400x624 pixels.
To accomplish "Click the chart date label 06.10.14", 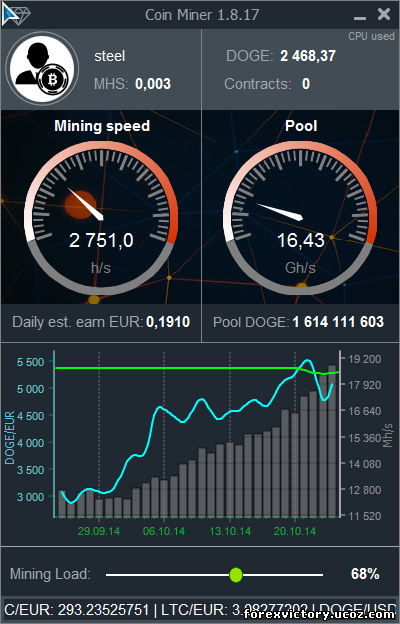I will click(164, 531).
